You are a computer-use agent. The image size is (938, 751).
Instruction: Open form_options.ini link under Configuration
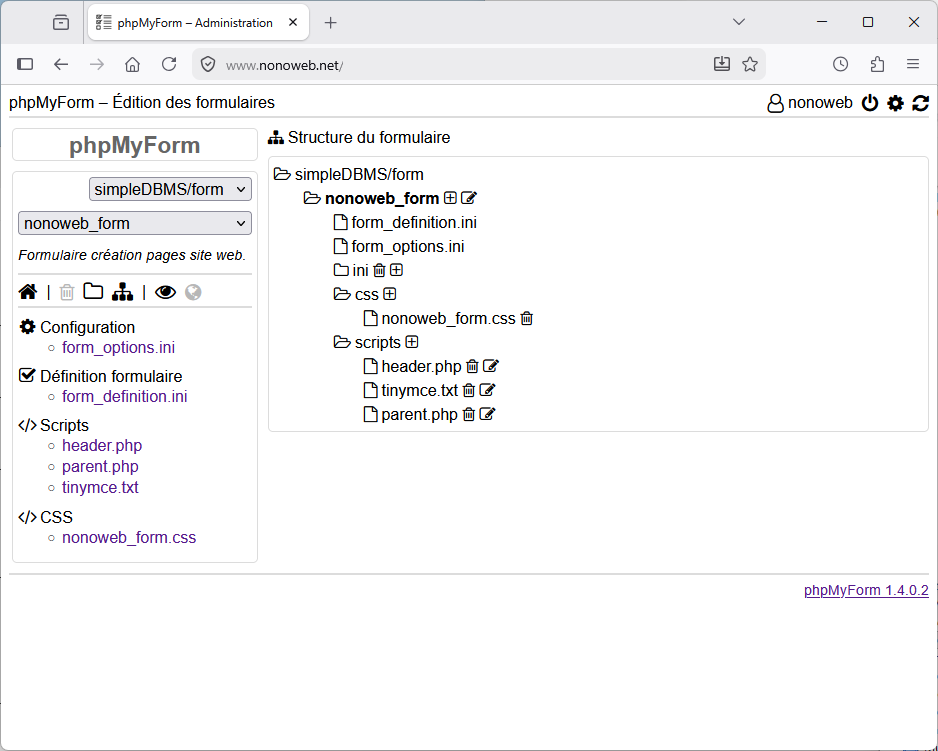point(118,348)
